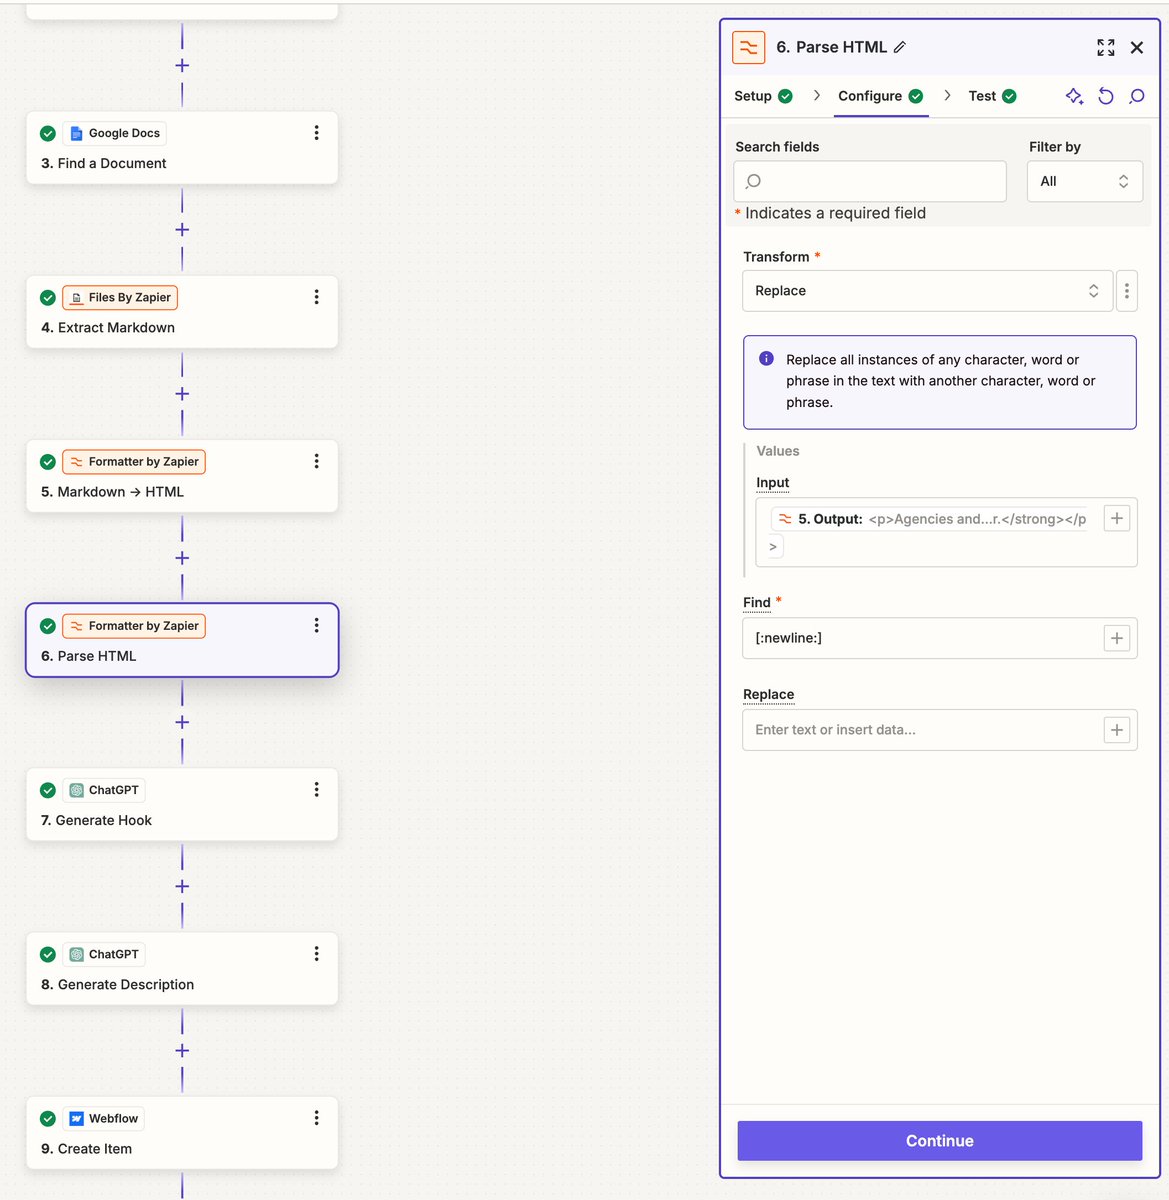The image size is (1169, 1200).
Task: Expand the step panel to full screen
Action: 1105,47
